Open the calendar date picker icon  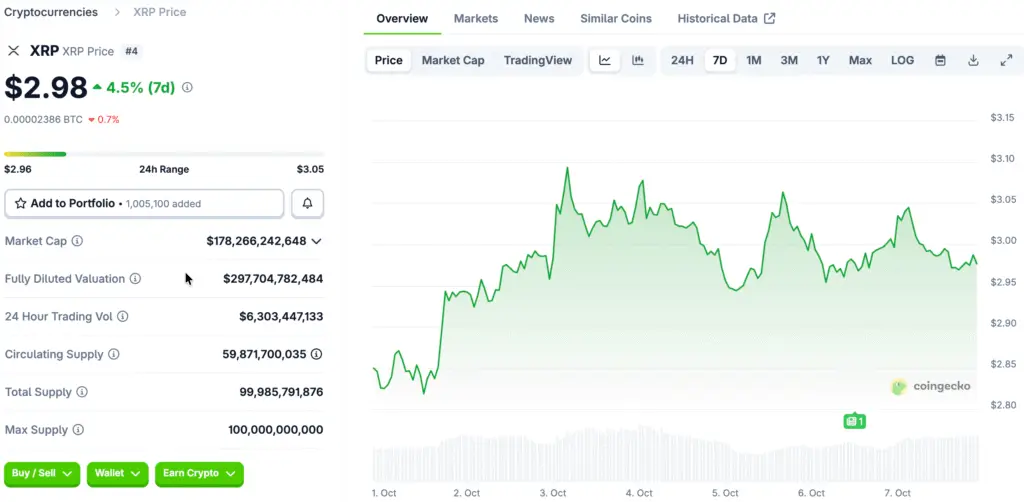click(940, 60)
